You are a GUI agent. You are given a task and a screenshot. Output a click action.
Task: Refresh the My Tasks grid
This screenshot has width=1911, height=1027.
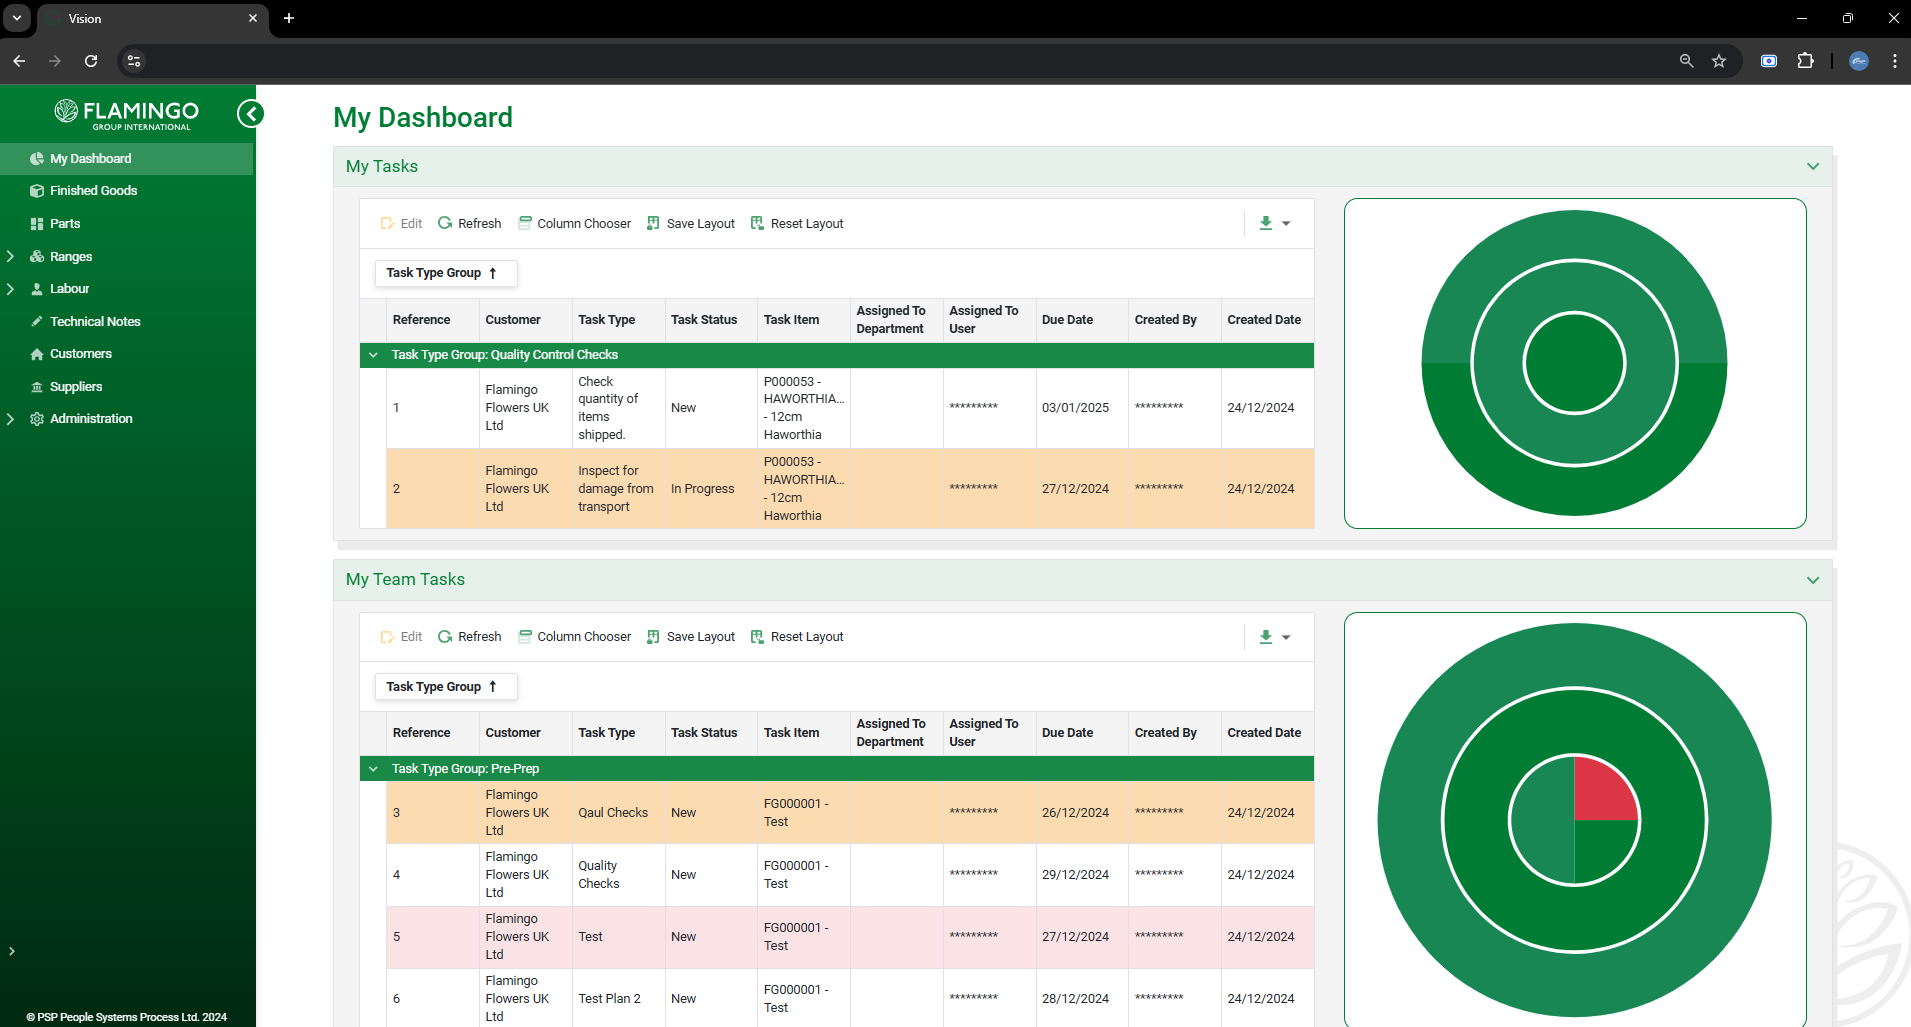[x=470, y=224]
